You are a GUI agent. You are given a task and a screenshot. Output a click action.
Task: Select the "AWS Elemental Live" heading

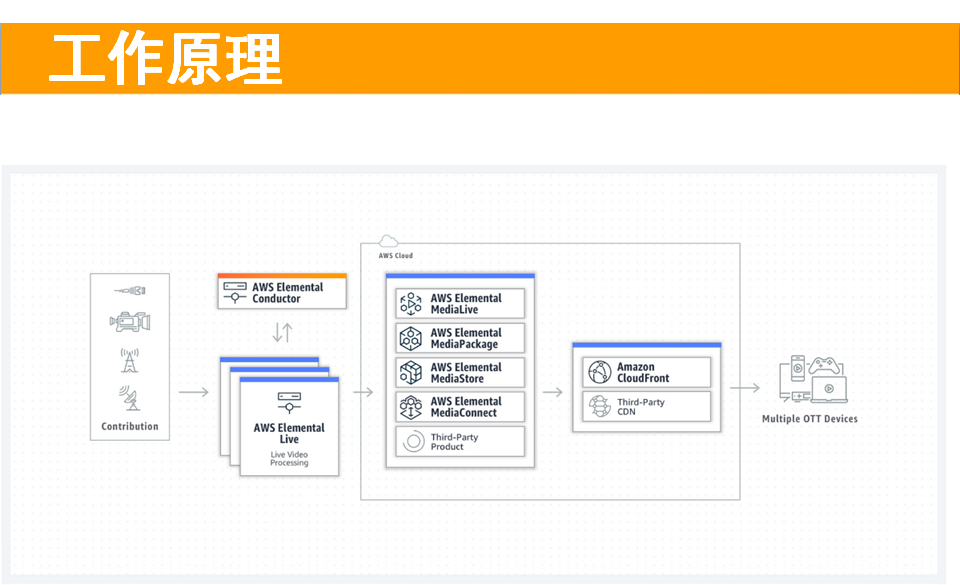[289, 433]
